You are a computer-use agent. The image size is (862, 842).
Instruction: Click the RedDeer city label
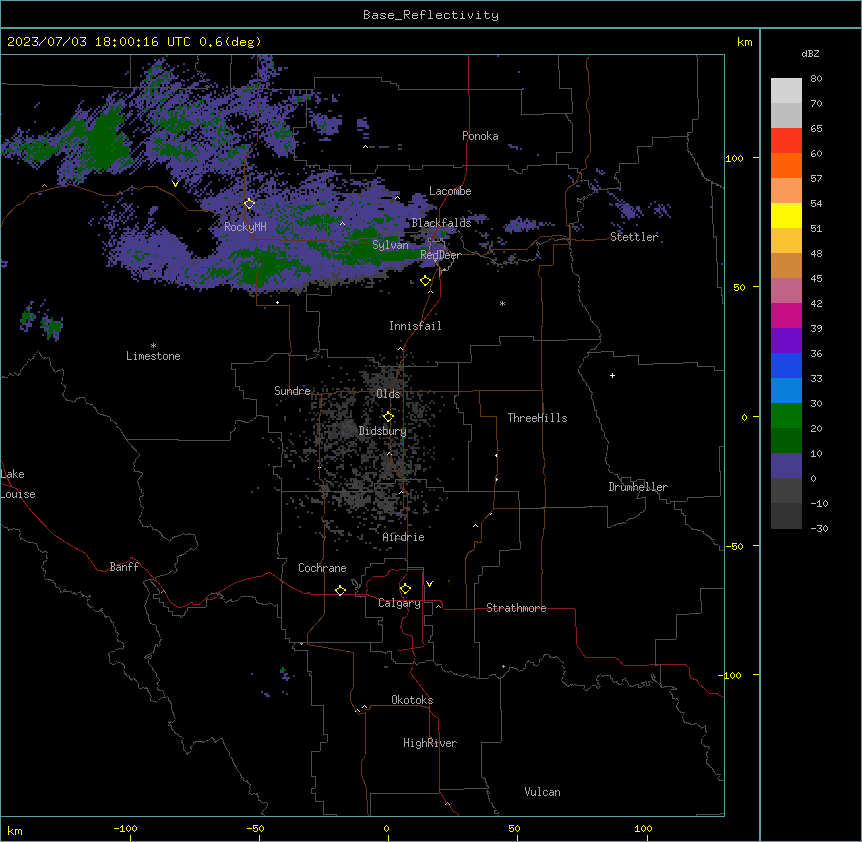440,255
